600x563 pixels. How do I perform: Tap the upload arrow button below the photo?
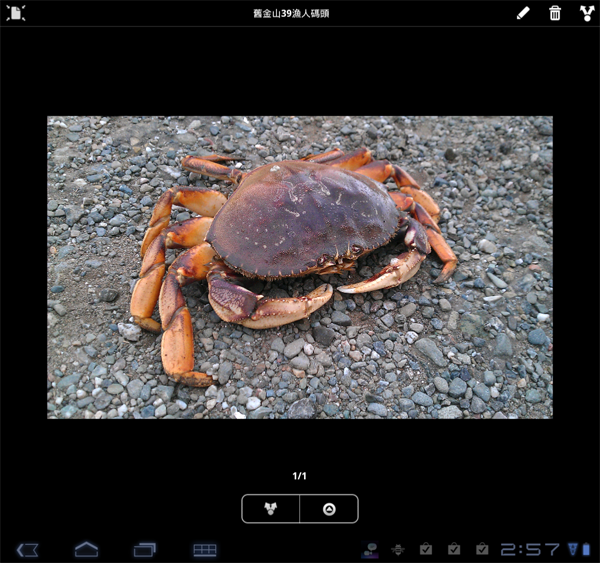pyautogui.click(x=329, y=509)
